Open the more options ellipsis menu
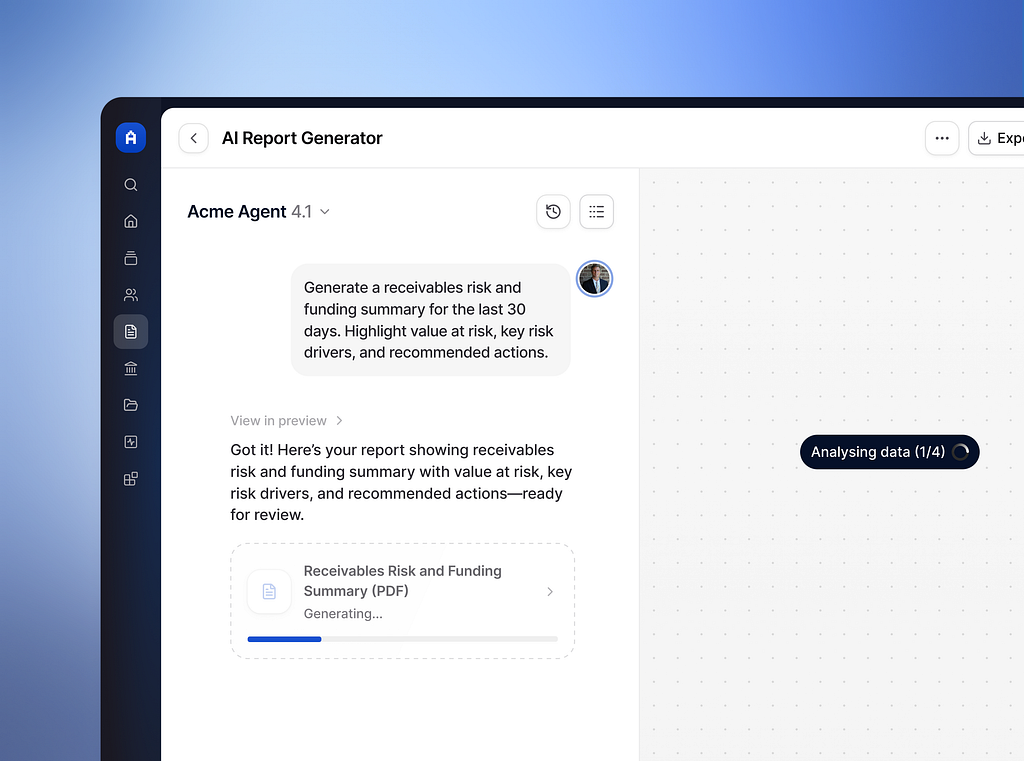Viewport: 1024px width, 761px height. point(941,137)
